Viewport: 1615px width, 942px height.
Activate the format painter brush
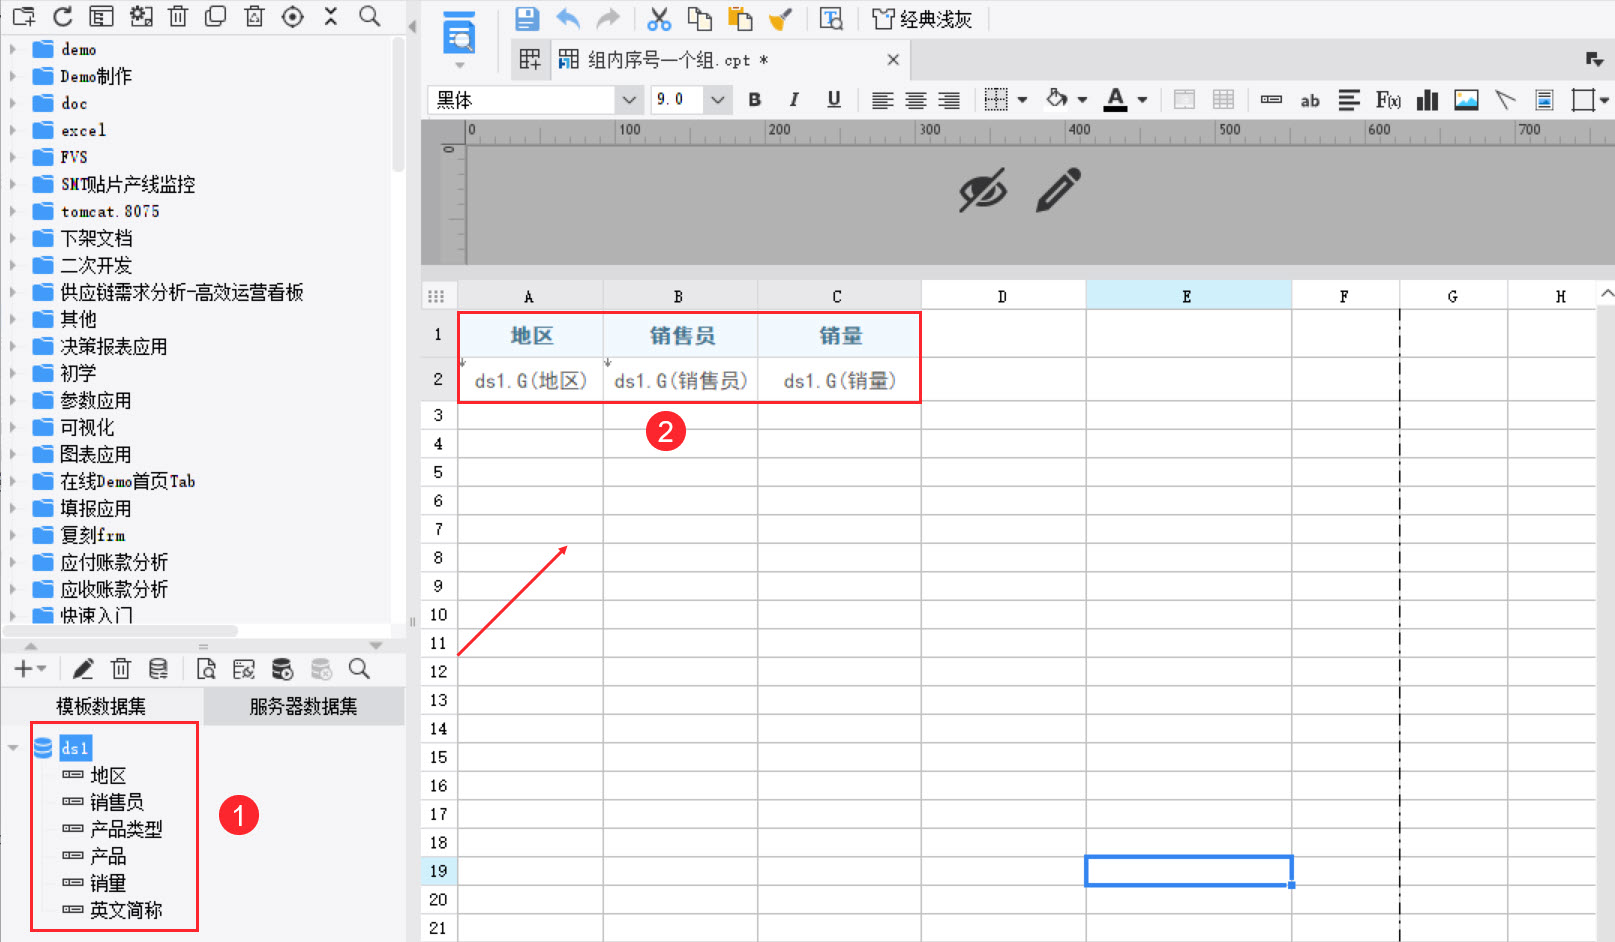[780, 18]
